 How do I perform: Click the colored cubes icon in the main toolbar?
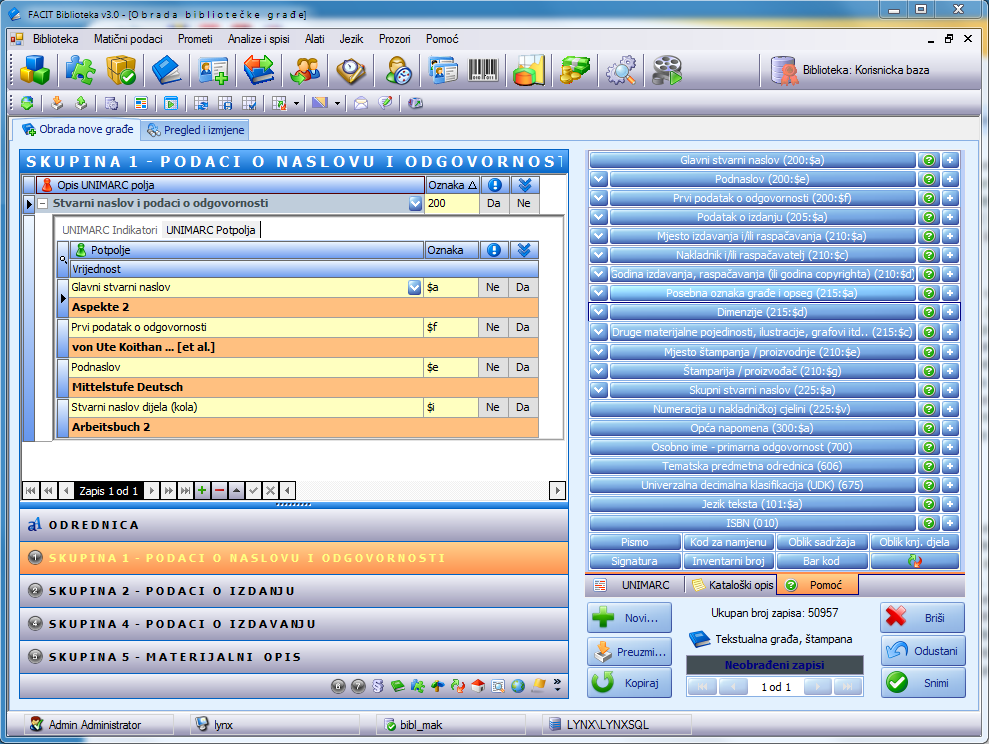(35, 70)
